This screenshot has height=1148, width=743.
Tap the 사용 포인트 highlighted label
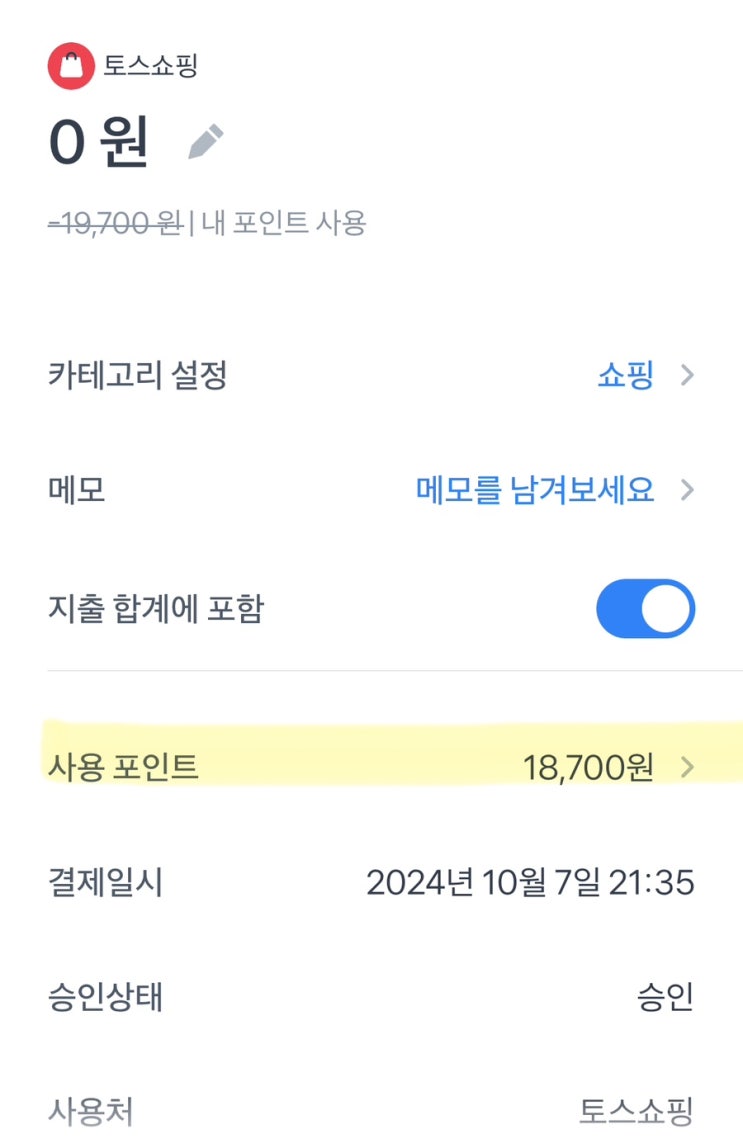point(123,767)
